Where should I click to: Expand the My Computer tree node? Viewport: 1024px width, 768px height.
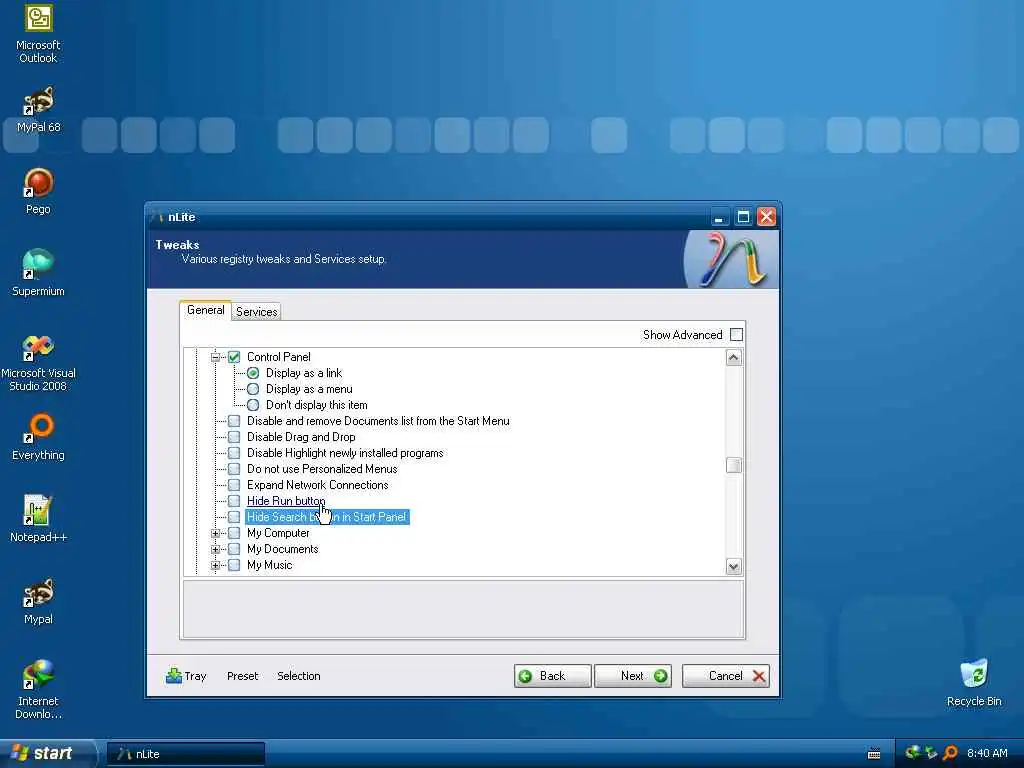tap(216, 533)
